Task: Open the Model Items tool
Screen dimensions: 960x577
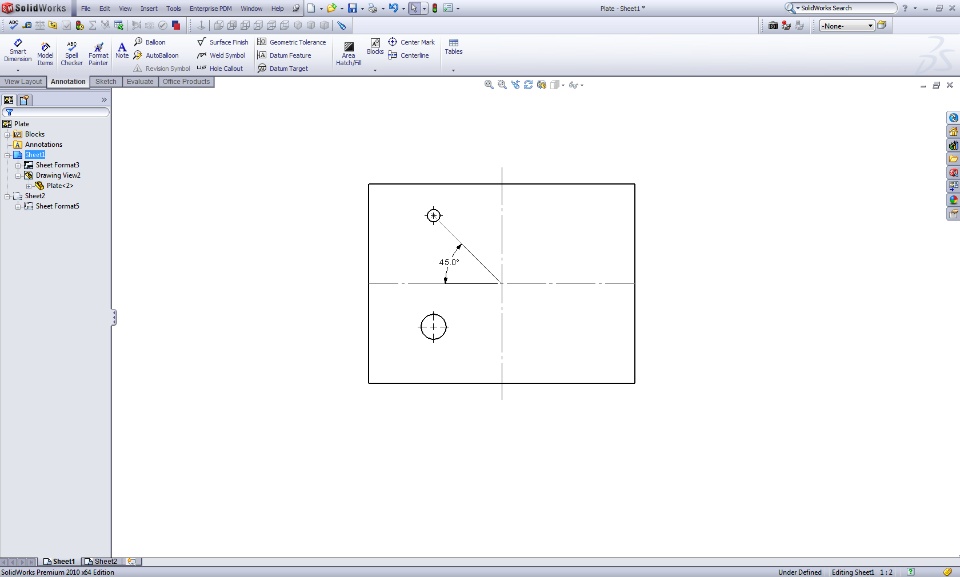Action: tap(45, 54)
